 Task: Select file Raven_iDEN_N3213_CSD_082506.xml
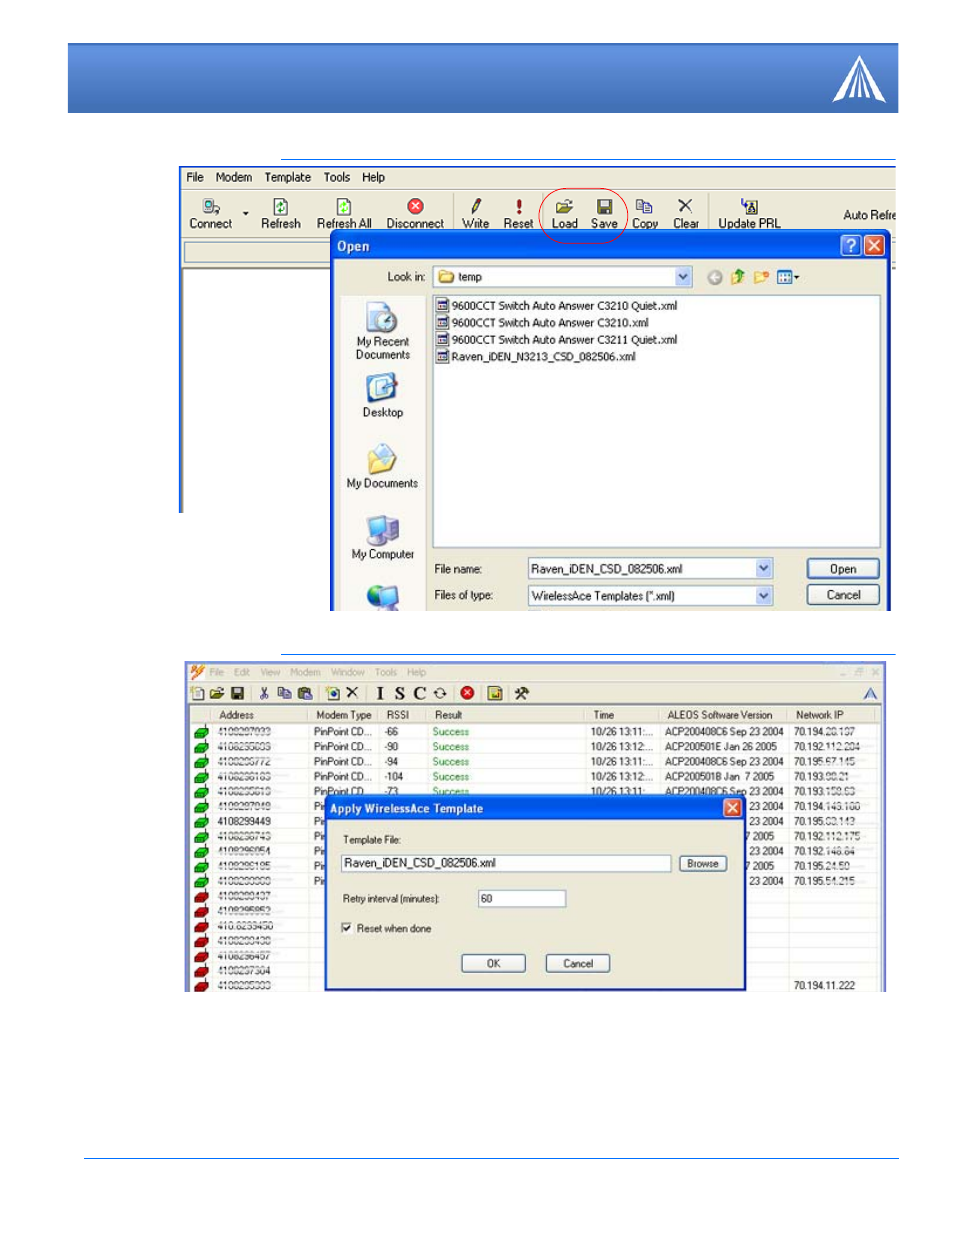tap(536, 357)
